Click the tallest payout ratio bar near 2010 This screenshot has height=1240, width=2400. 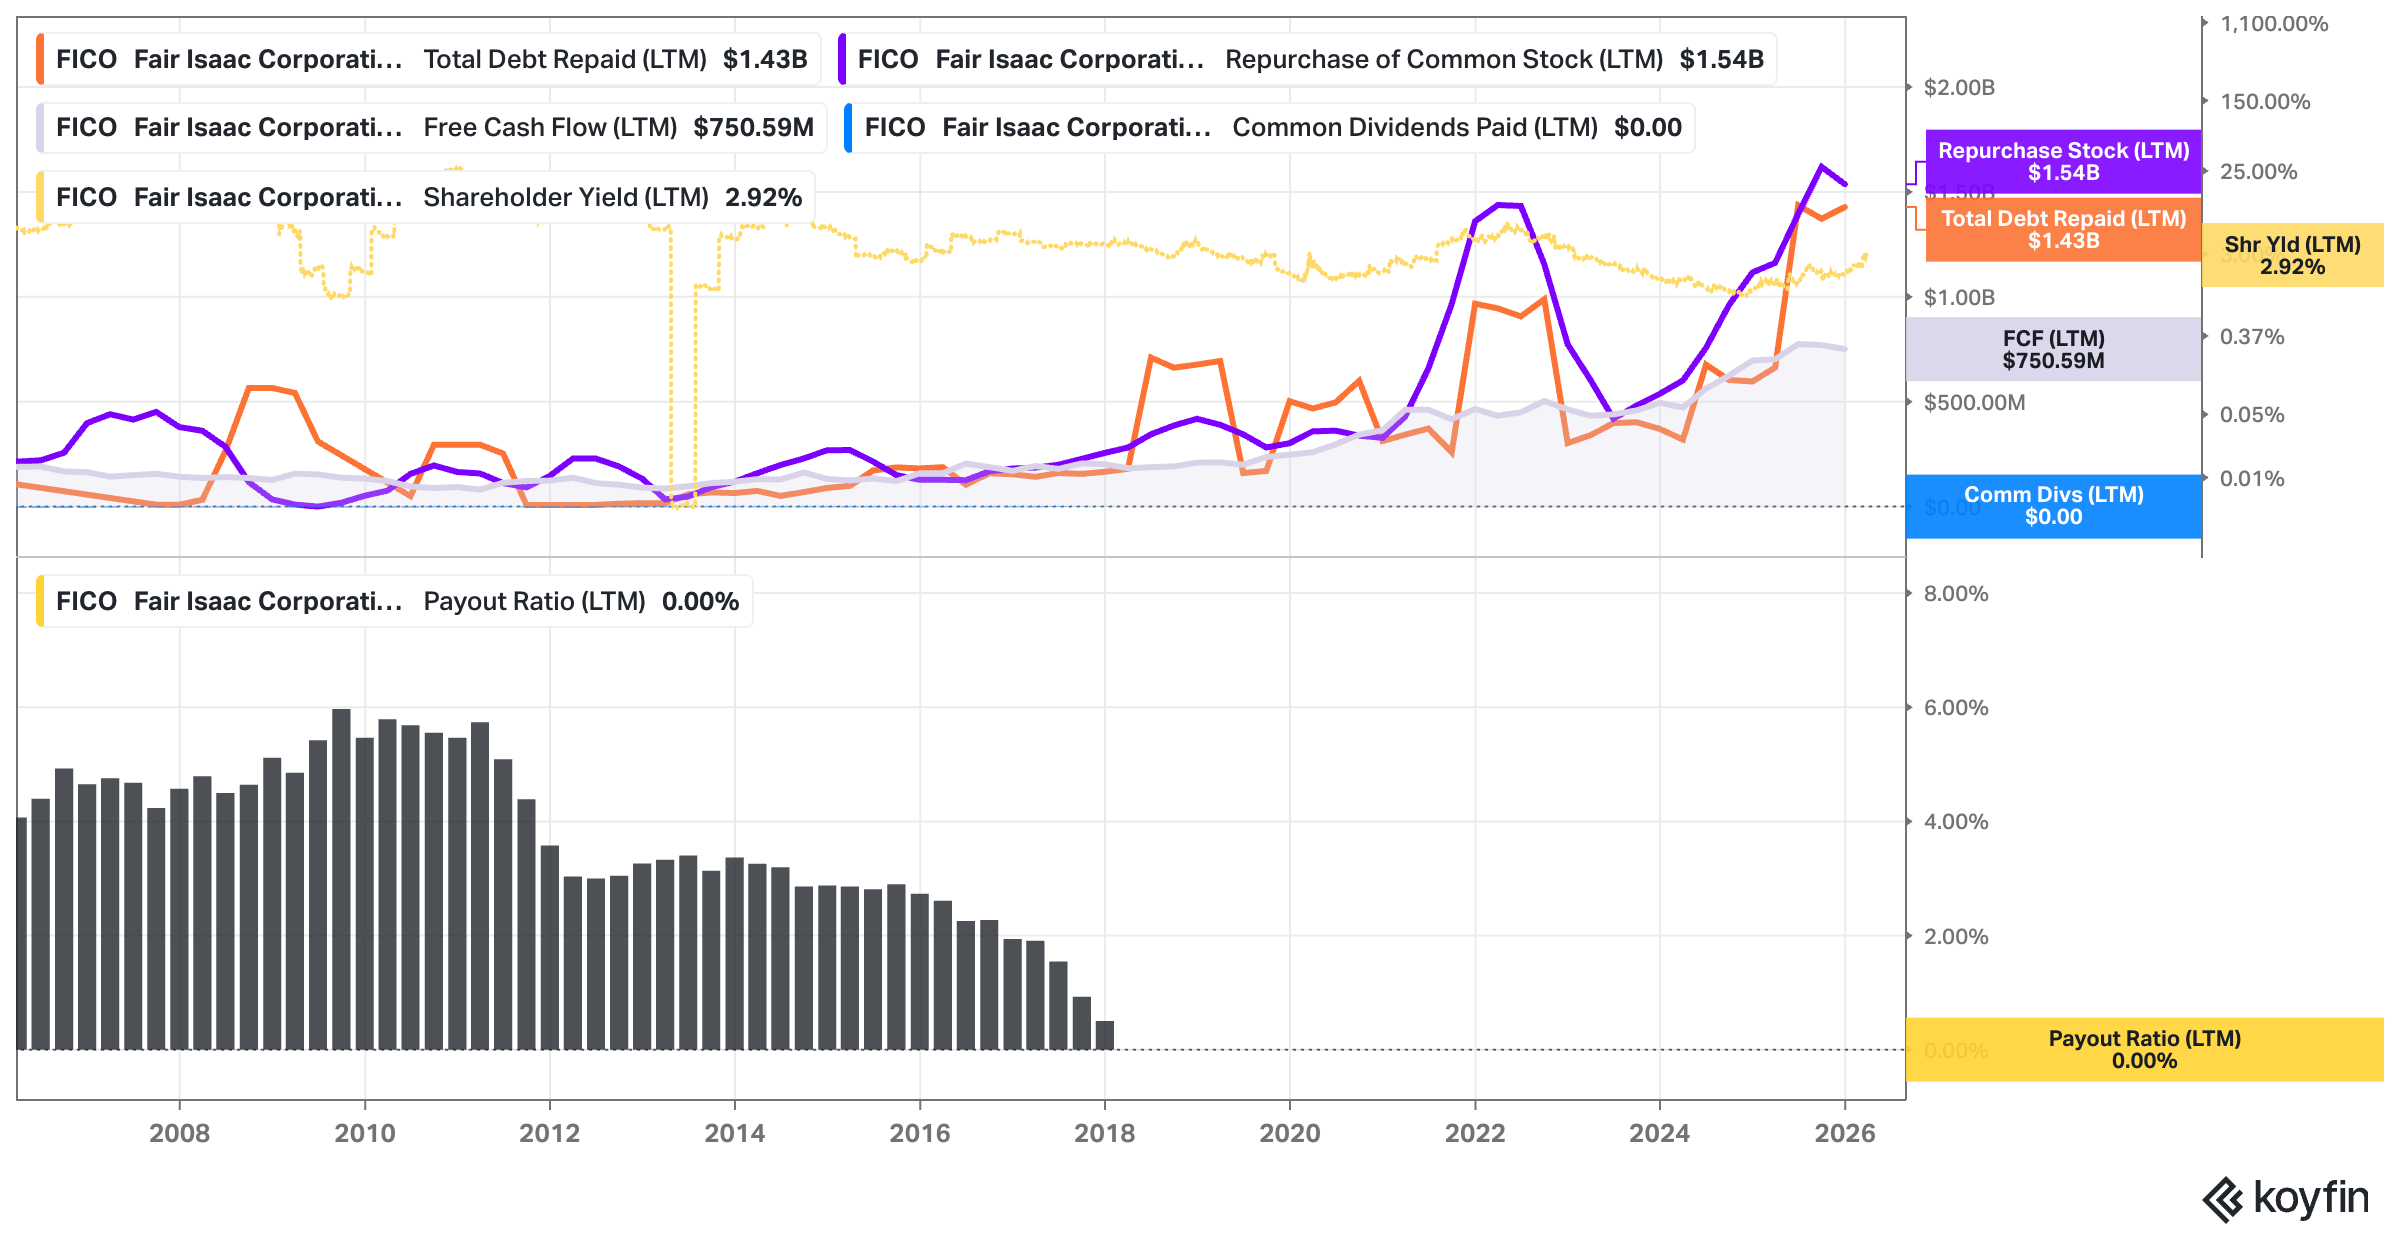coord(341,879)
